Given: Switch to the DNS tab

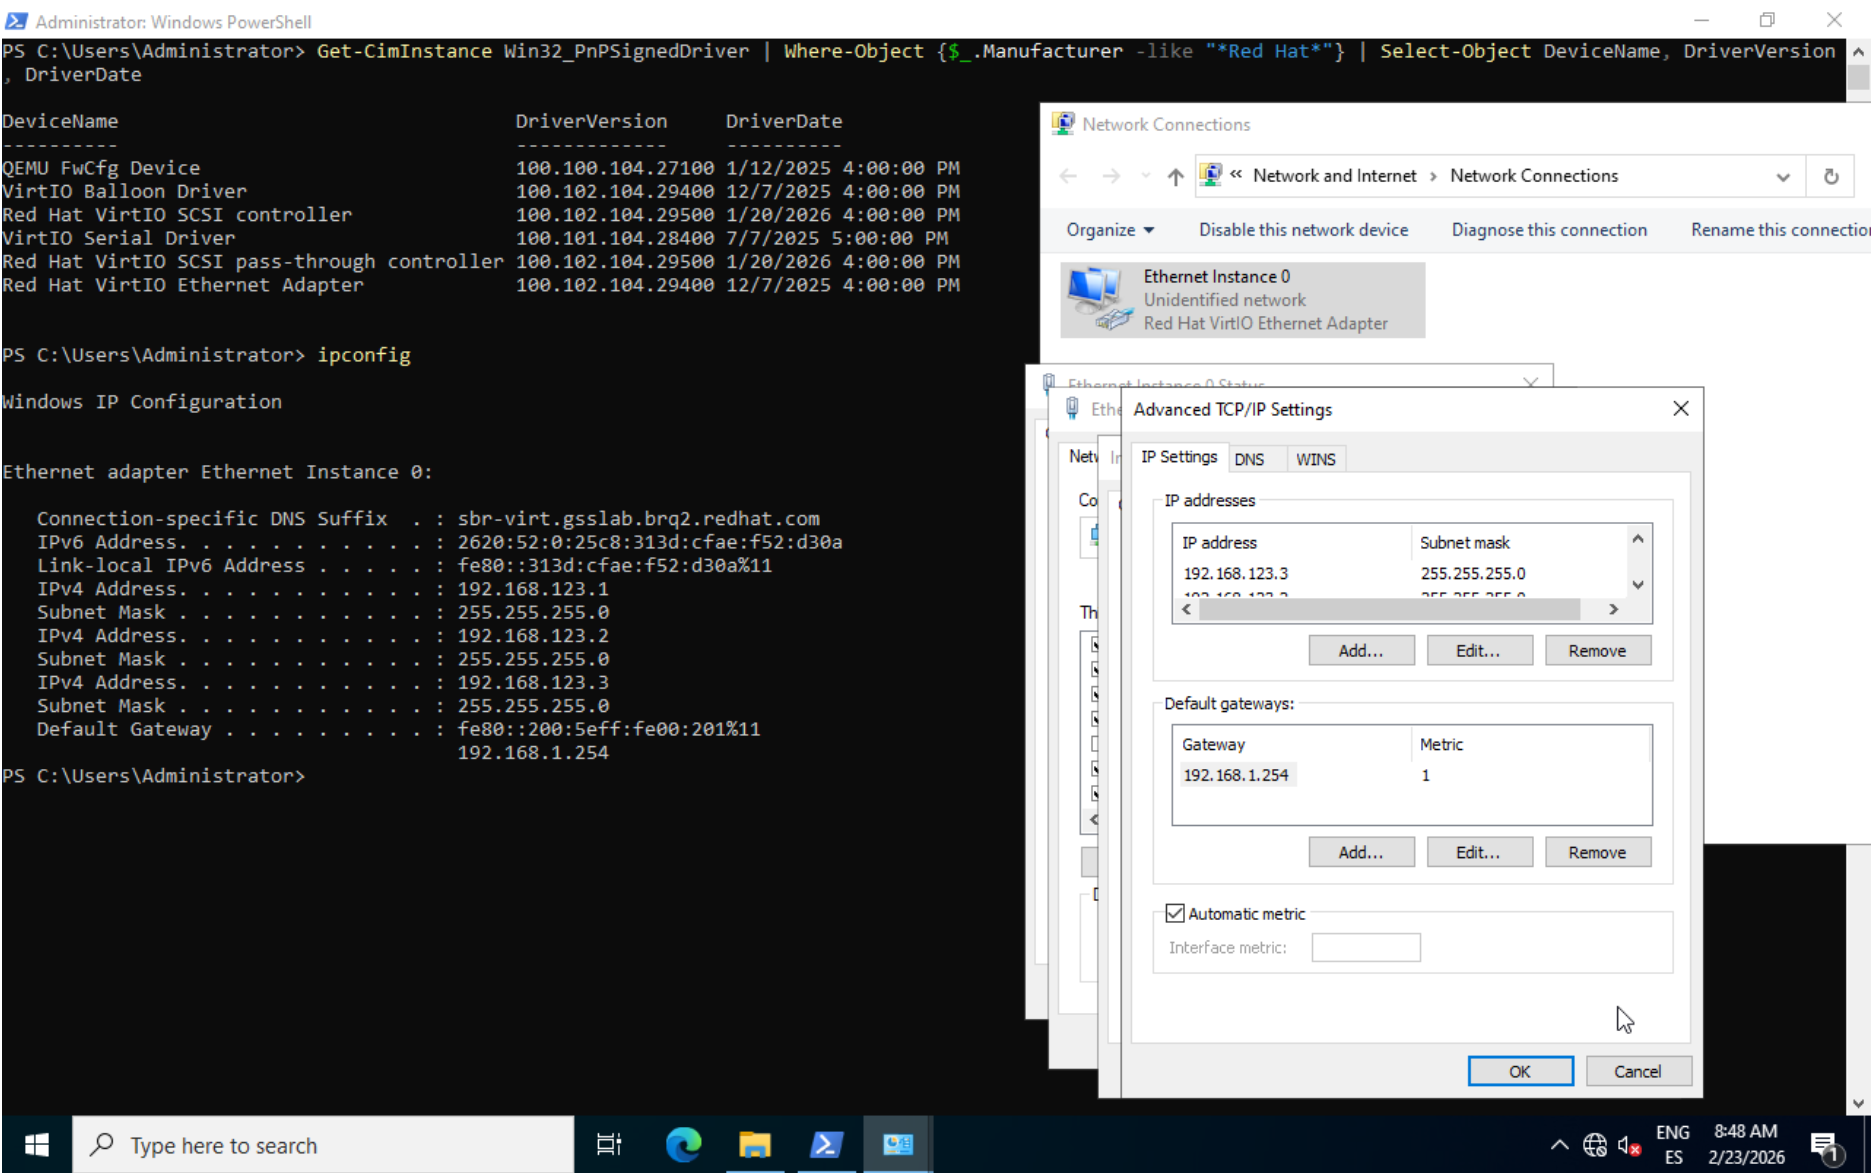Looking at the screenshot, I should (x=1249, y=459).
